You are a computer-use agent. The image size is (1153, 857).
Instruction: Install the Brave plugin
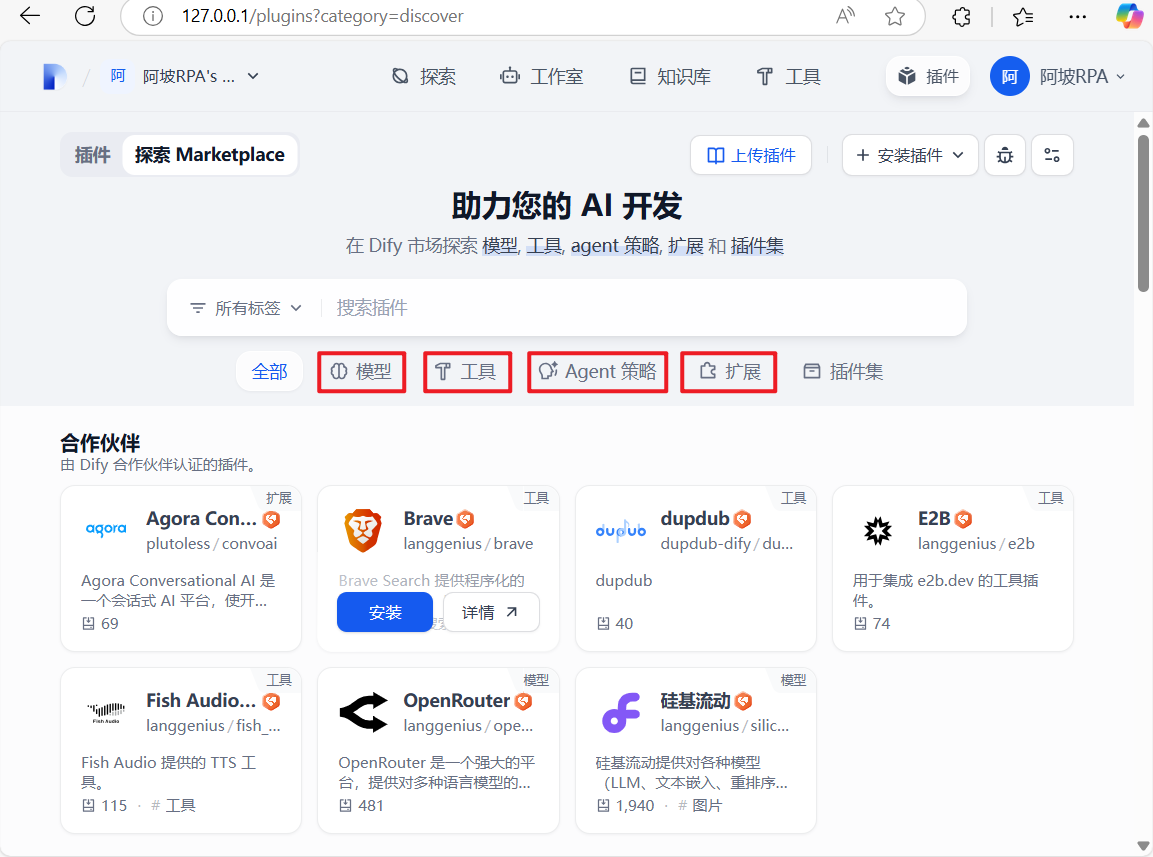click(385, 612)
